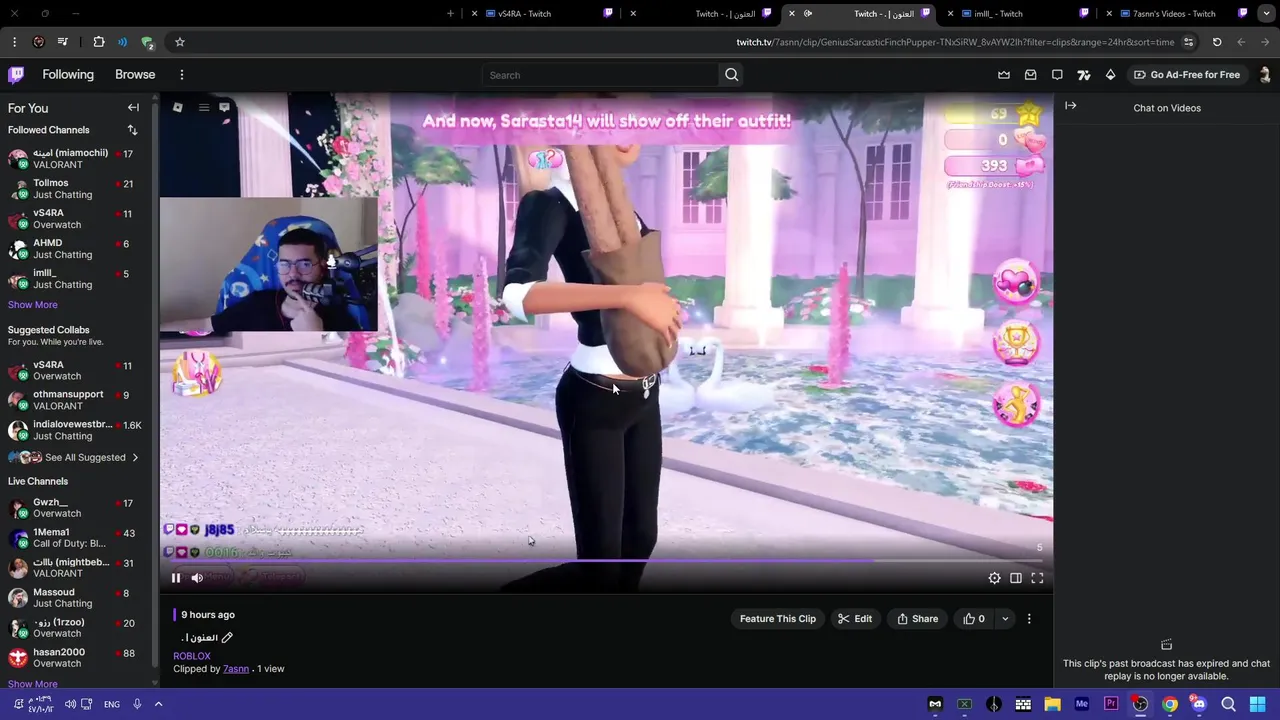
Task: Click Go Ad-Free for Free
Action: (x=1186, y=75)
